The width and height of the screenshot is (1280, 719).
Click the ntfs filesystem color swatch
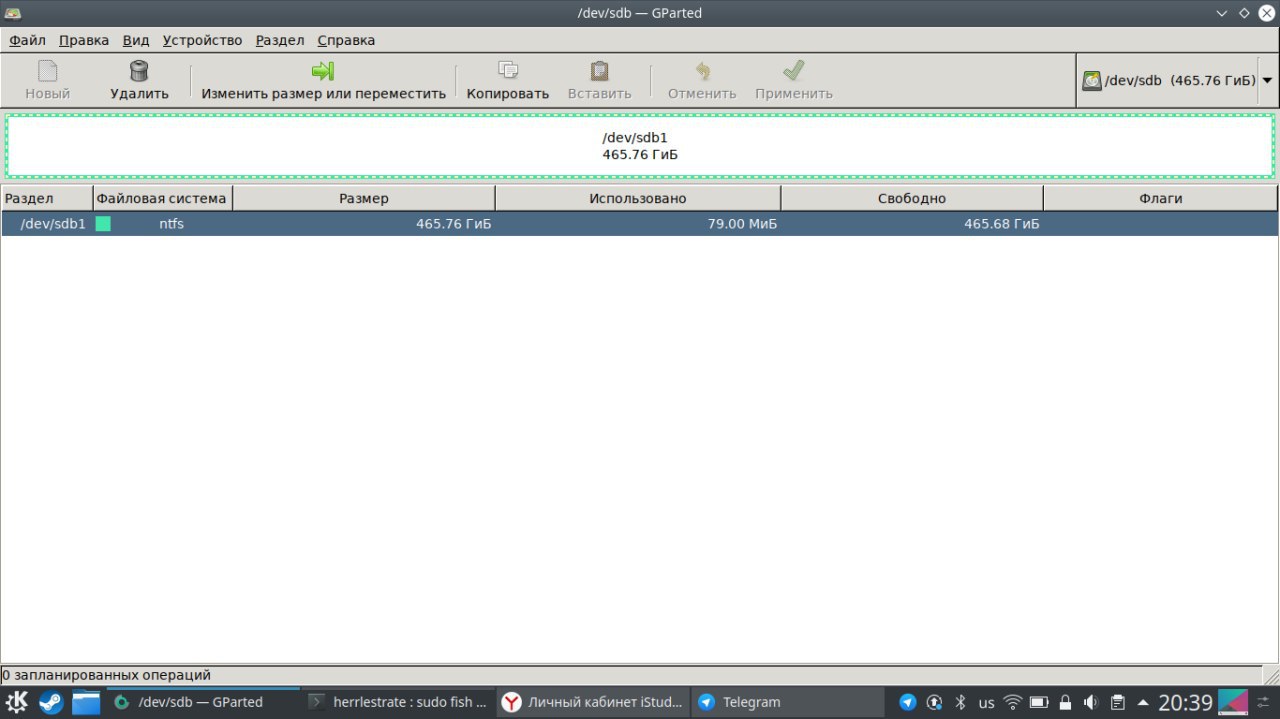click(x=103, y=224)
